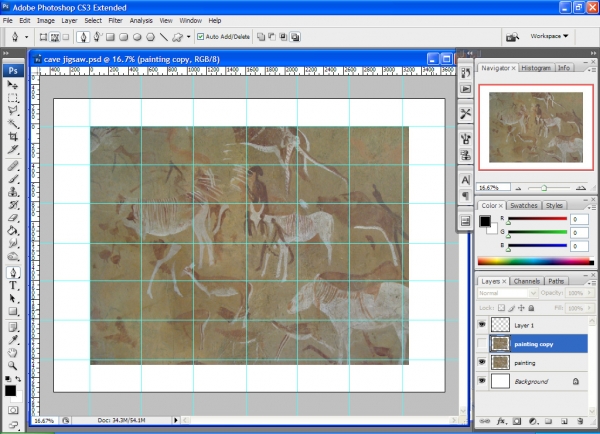Toggle lock transparent pixels
This screenshot has height=434, width=600.
[501, 308]
